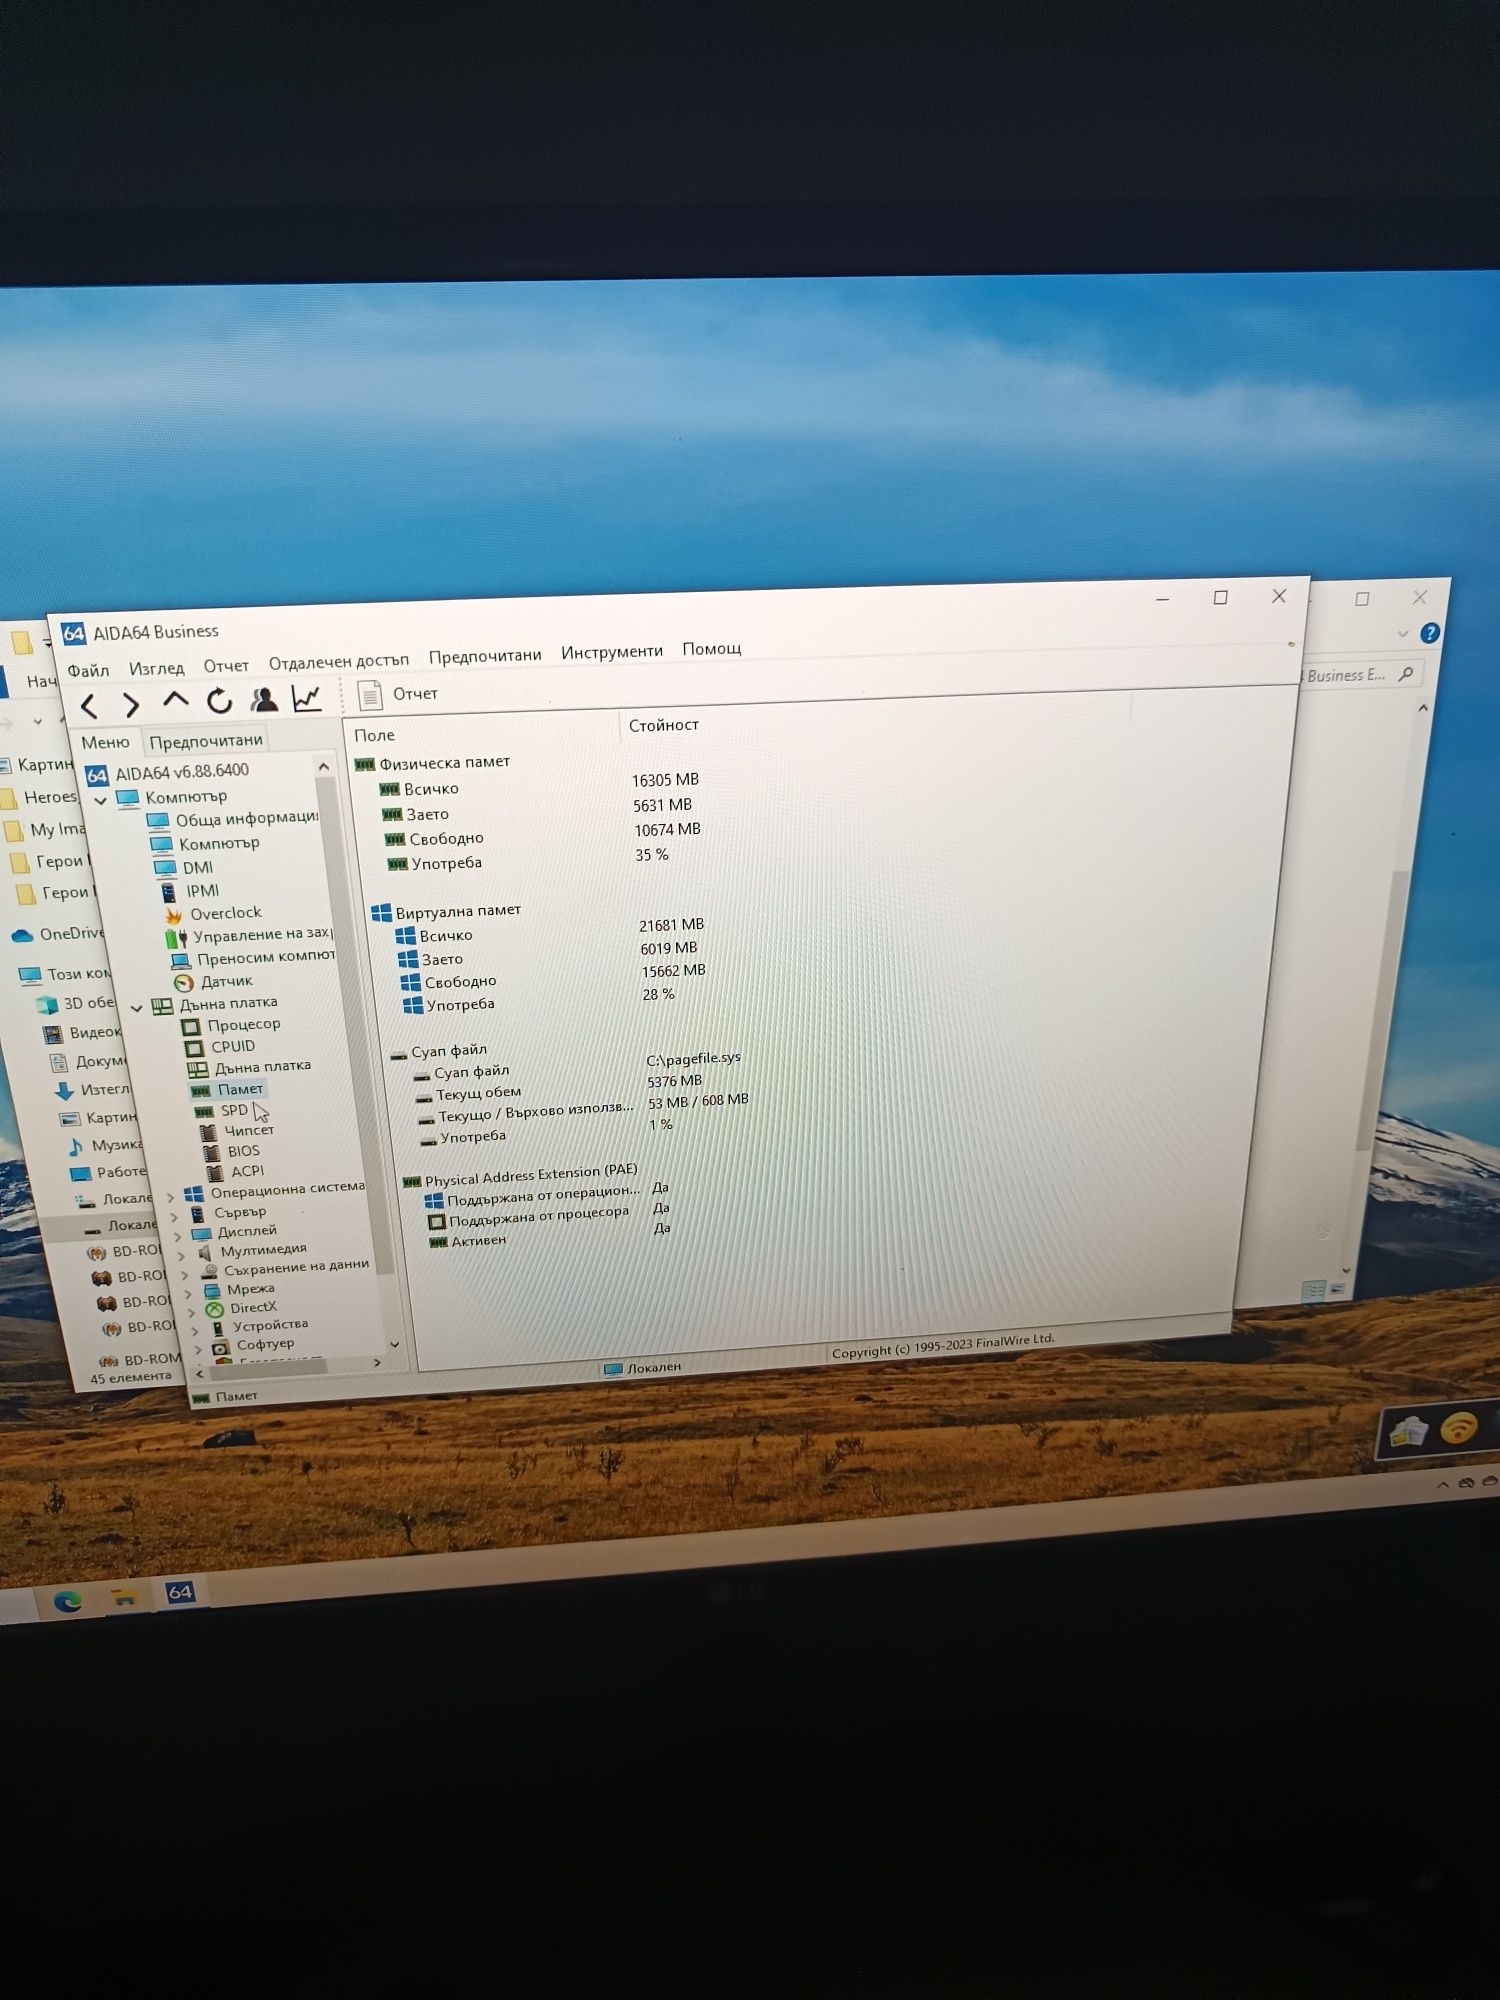Open the user management toolbar icon
1500x2000 pixels.
[264, 699]
